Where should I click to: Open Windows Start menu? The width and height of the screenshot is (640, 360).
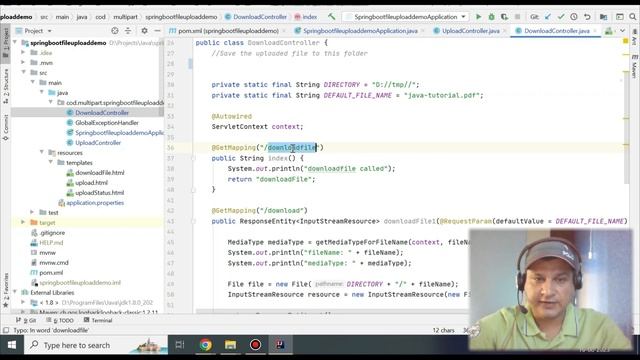pyautogui.click(x=12, y=345)
